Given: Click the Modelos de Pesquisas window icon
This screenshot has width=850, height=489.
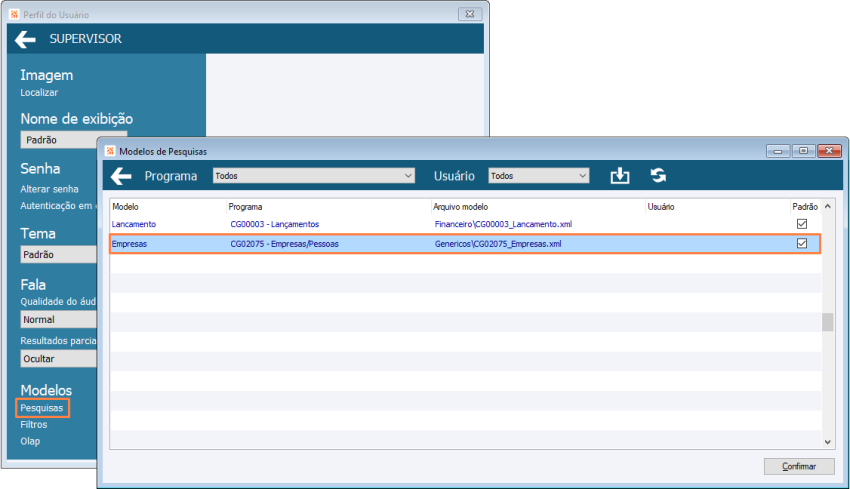Looking at the screenshot, I should tap(110, 151).
